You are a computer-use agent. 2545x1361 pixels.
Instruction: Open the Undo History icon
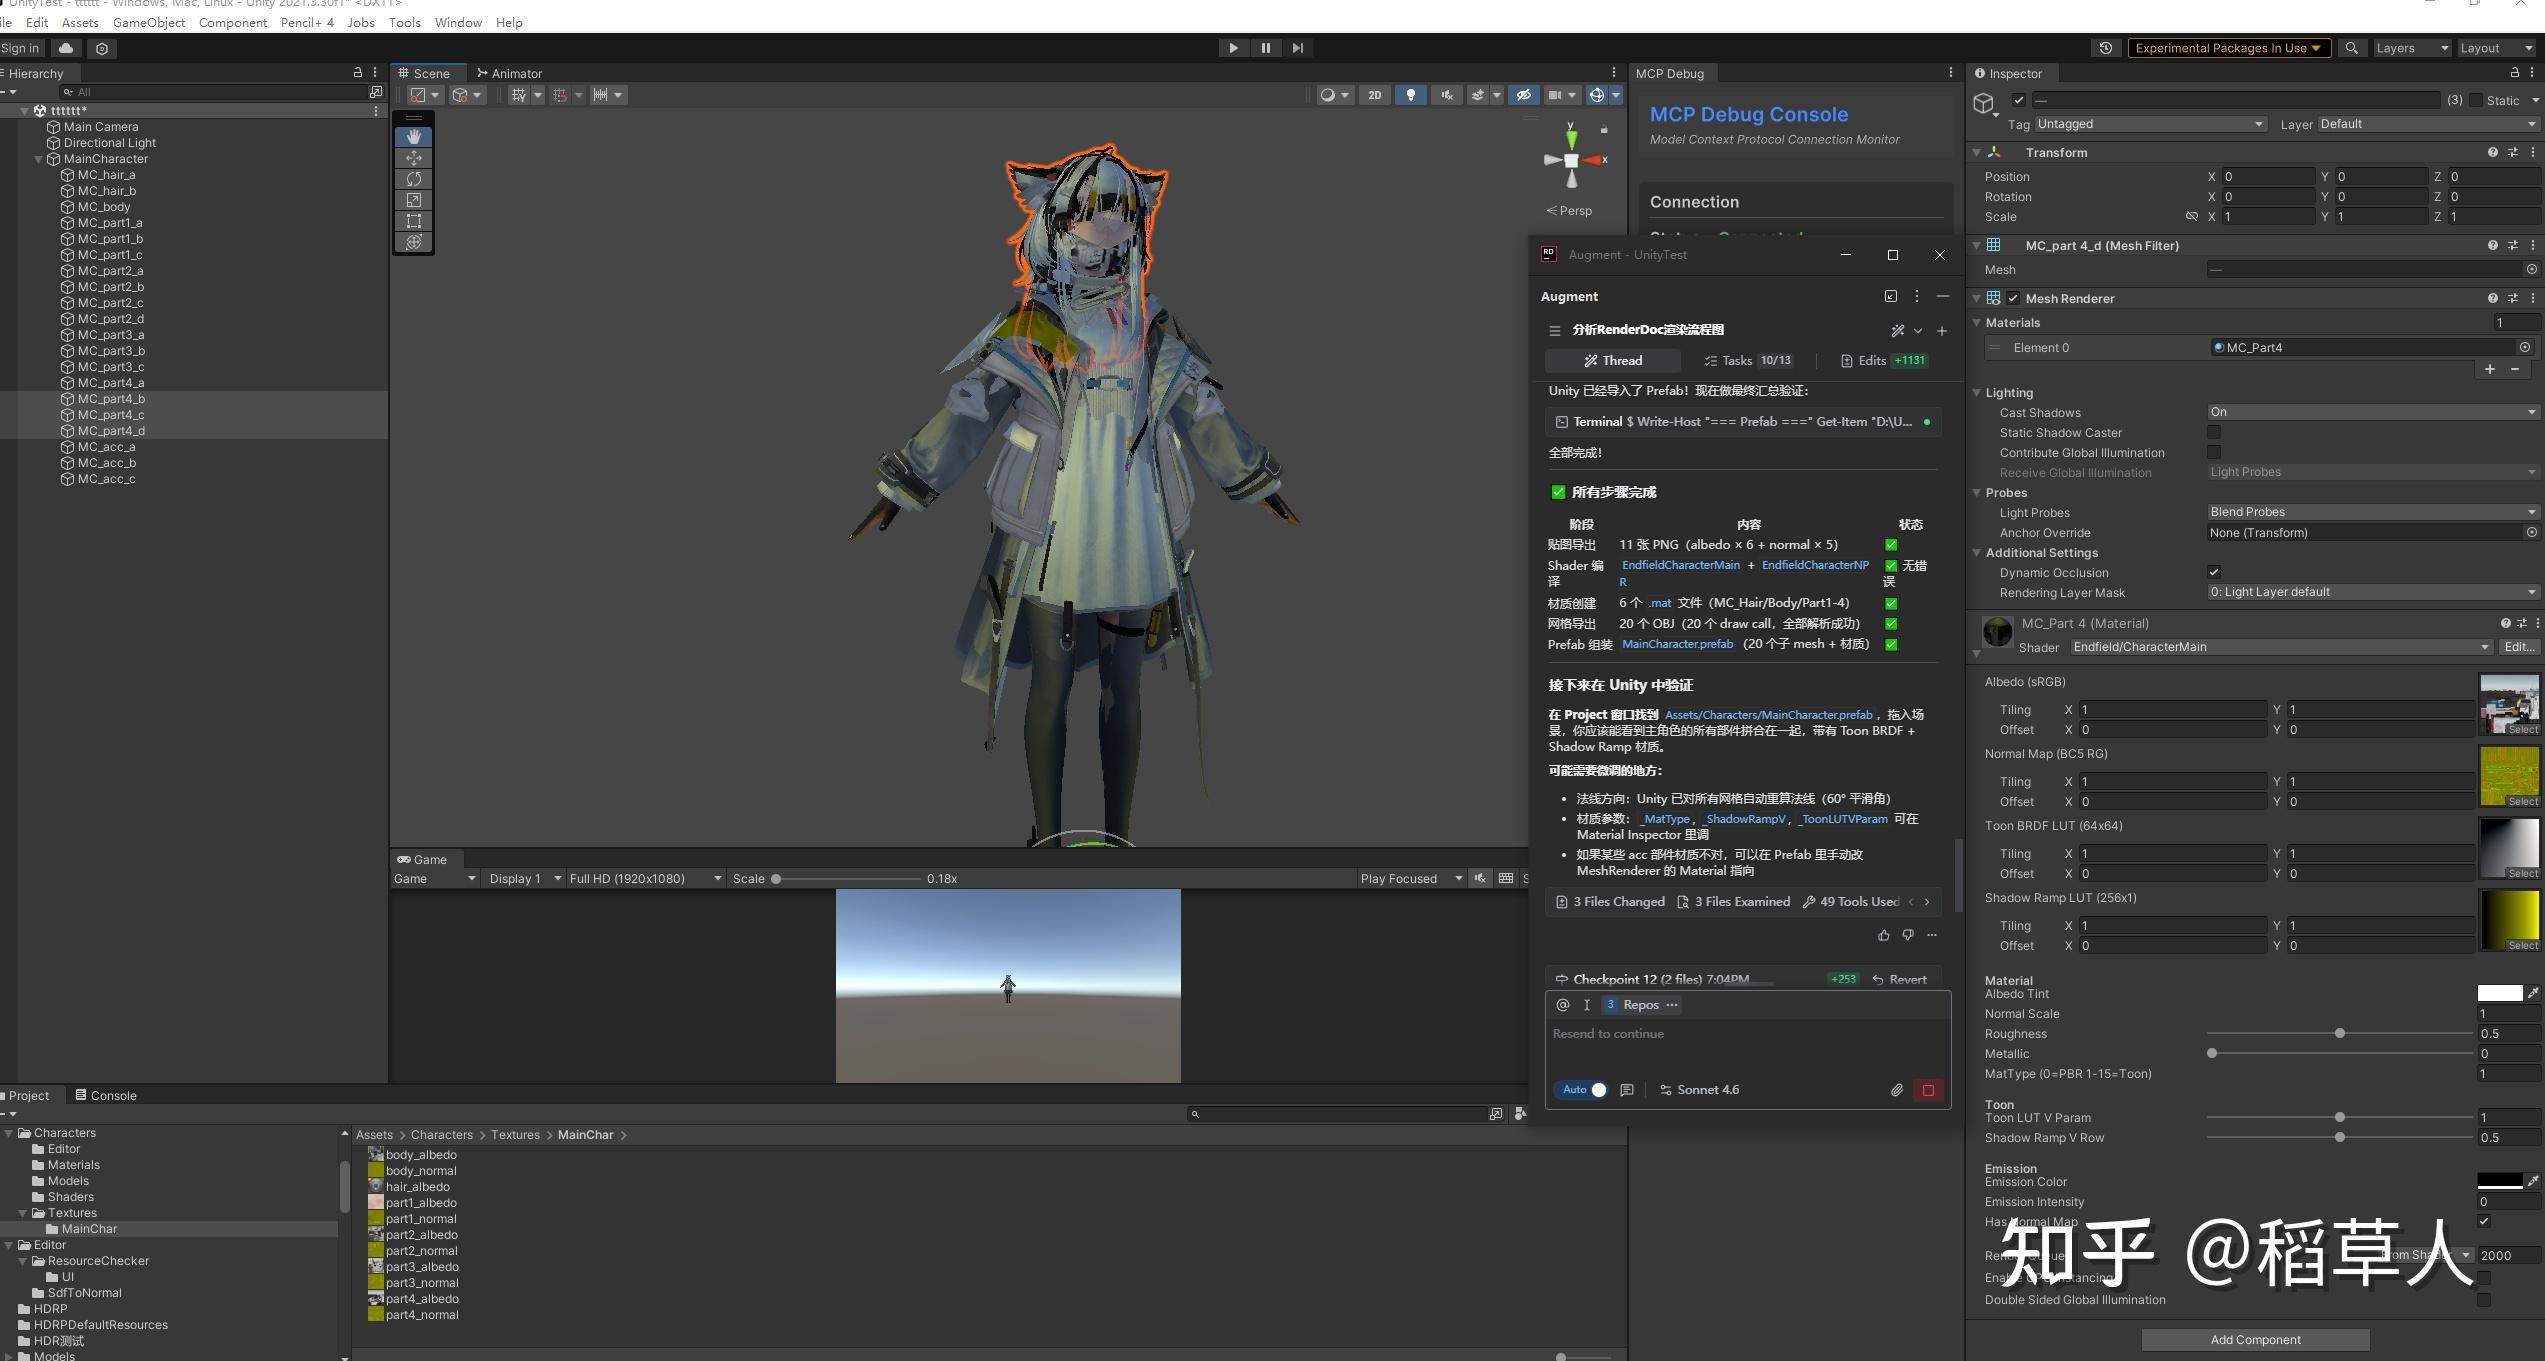[x=2105, y=48]
